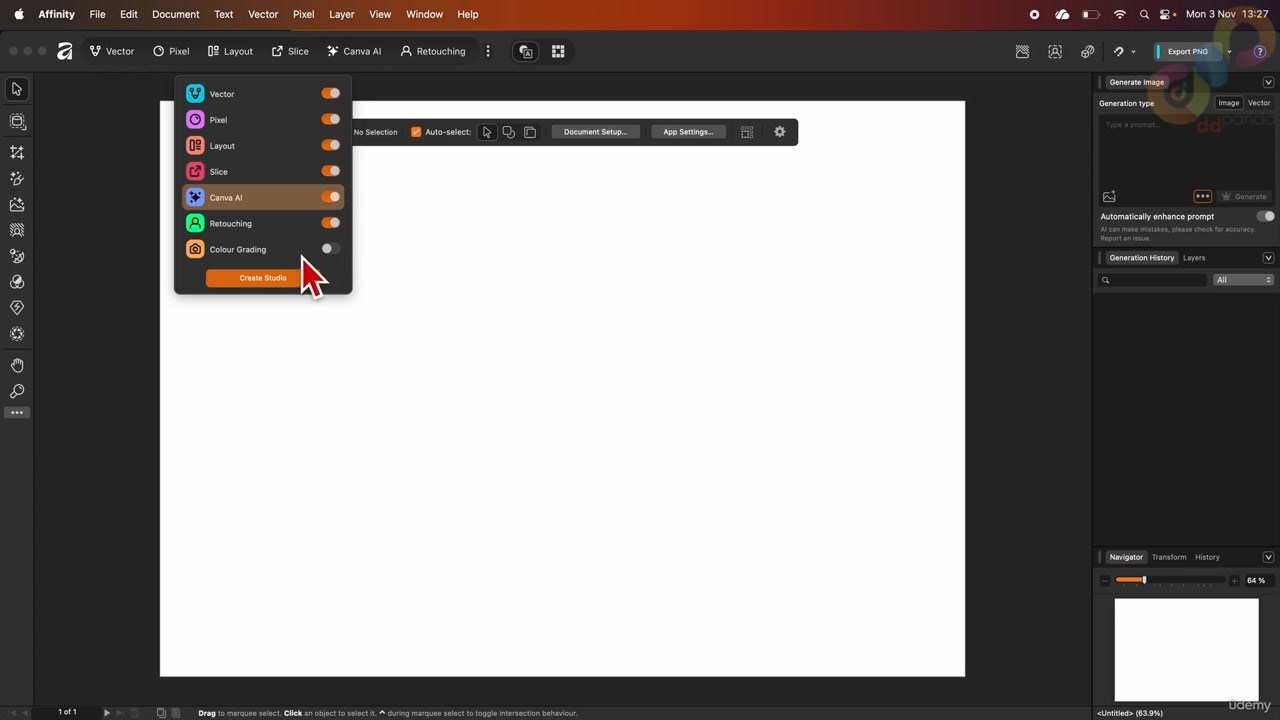Switch to the Retouching studio tab
This screenshot has height=720, width=1280.
(x=433, y=51)
